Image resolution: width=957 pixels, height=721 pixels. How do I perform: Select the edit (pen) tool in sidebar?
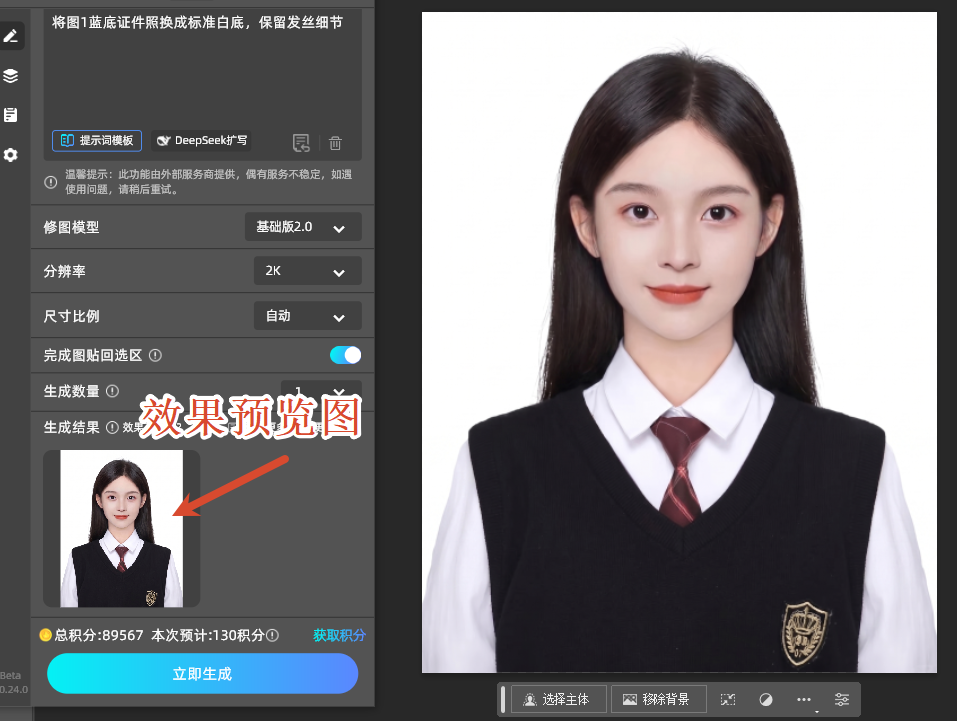13,36
